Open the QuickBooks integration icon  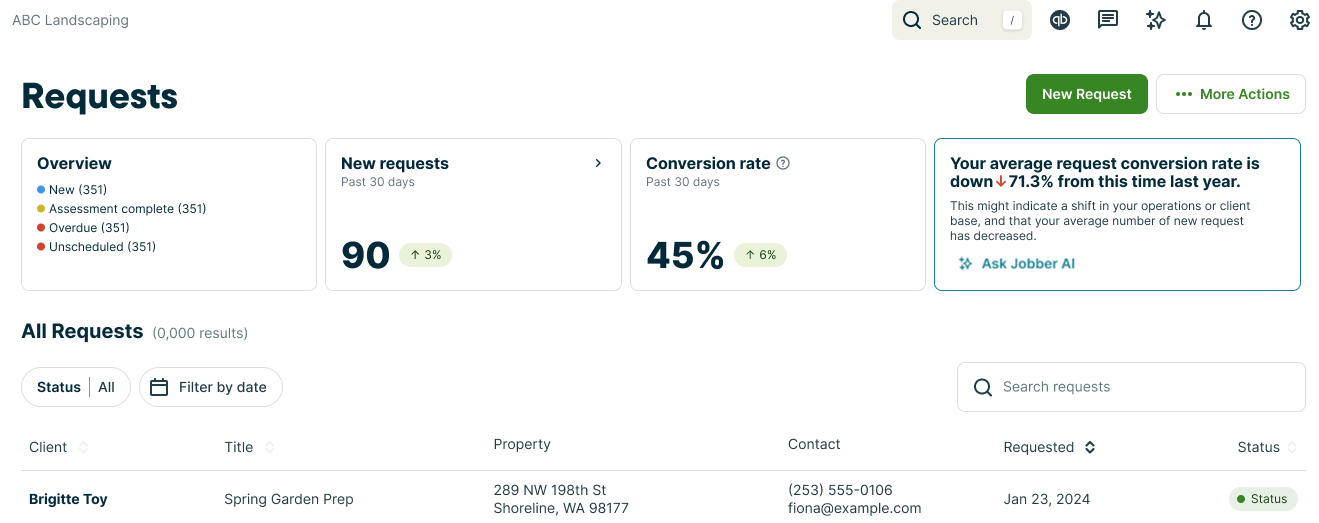[1060, 20]
